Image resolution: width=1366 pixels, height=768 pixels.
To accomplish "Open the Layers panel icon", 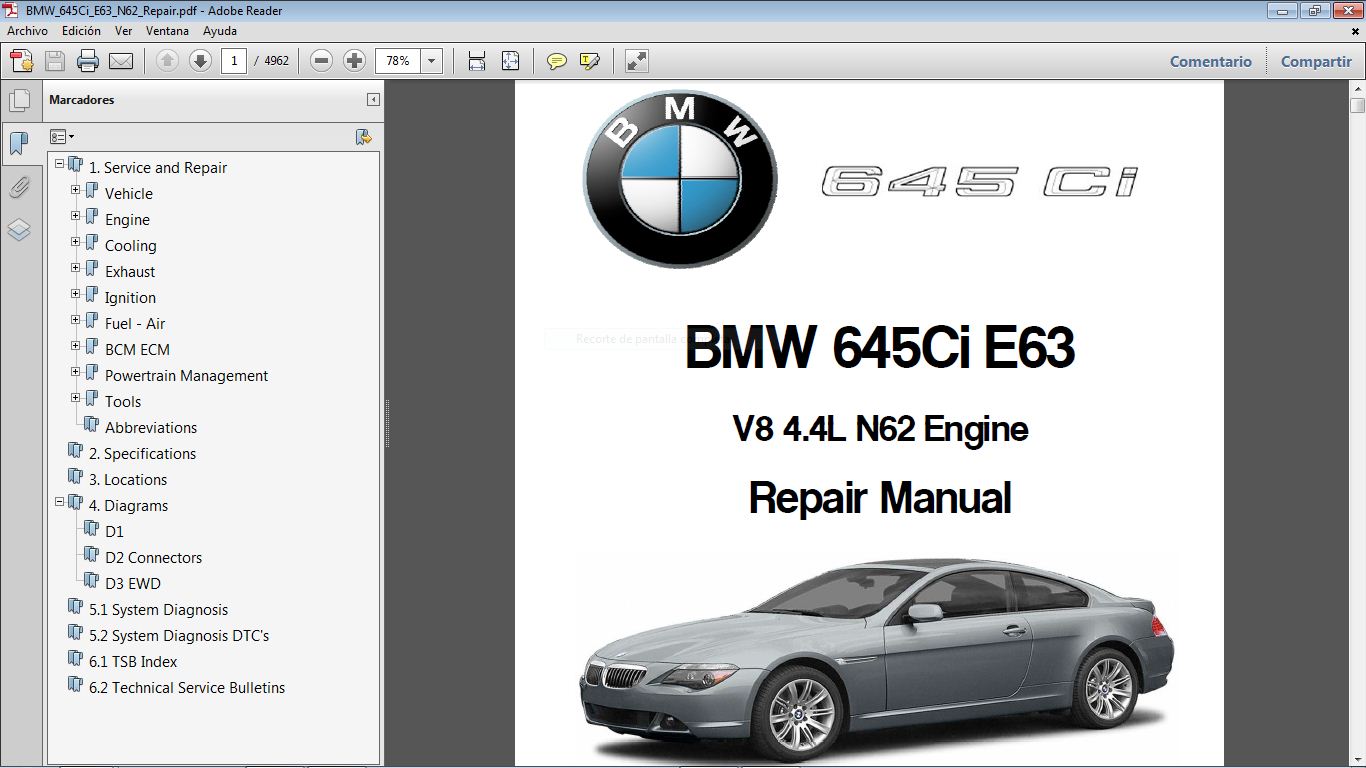I will pos(19,230).
